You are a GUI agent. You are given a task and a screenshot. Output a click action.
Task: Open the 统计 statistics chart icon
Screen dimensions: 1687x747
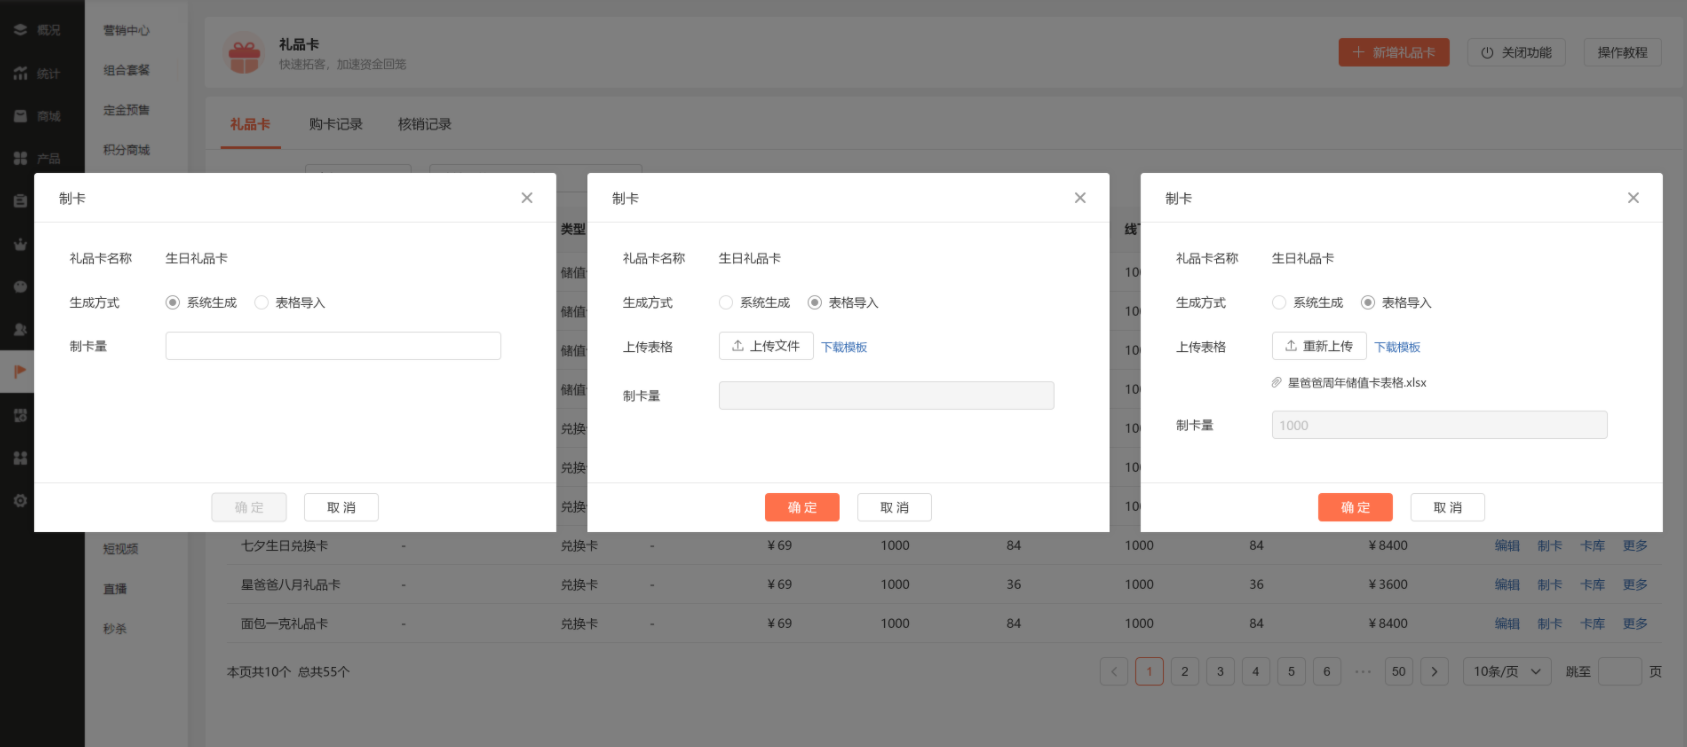pyautogui.click(x=20, y=74)
